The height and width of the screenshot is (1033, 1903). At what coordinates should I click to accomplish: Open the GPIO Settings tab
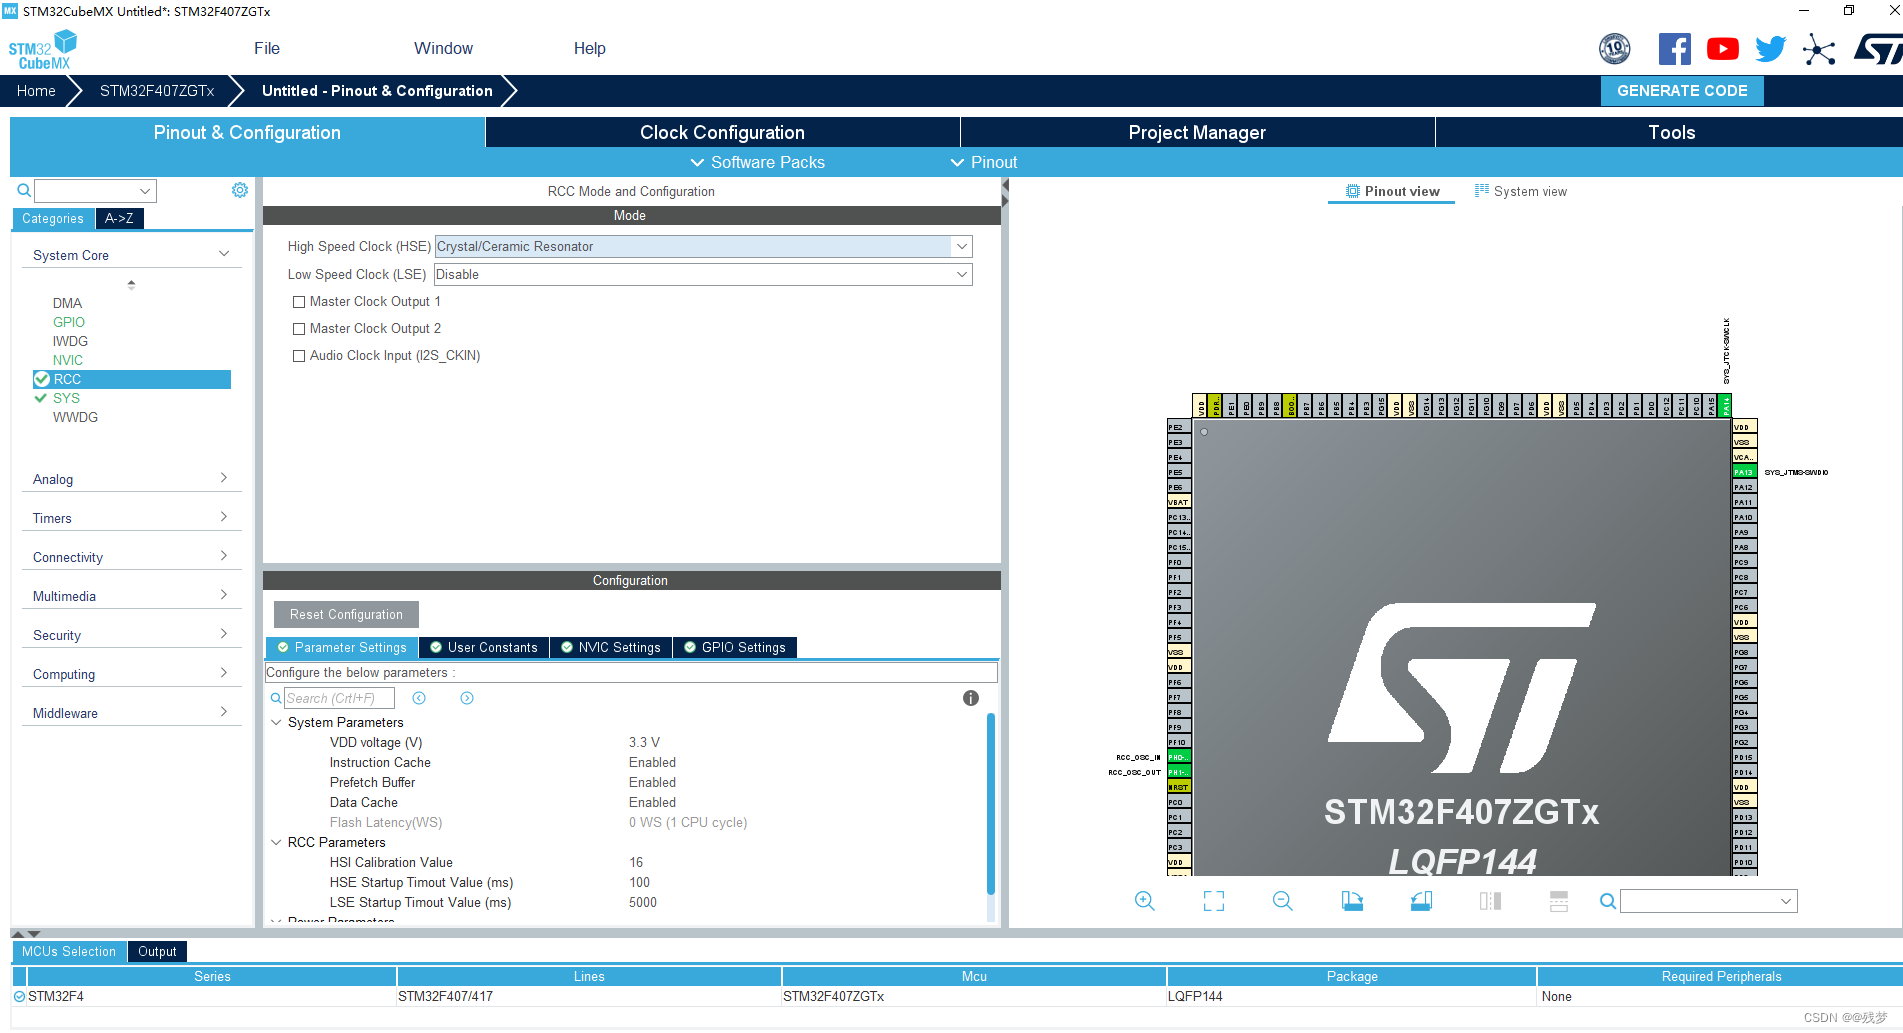point(735,647)
